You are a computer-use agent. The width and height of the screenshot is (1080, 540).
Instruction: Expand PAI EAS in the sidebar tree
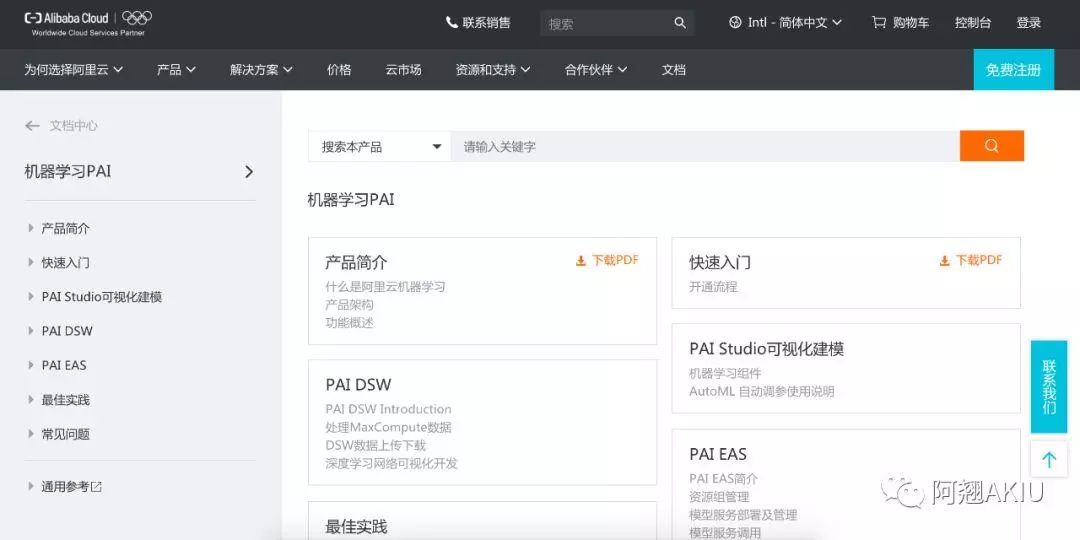coord(30,365)
